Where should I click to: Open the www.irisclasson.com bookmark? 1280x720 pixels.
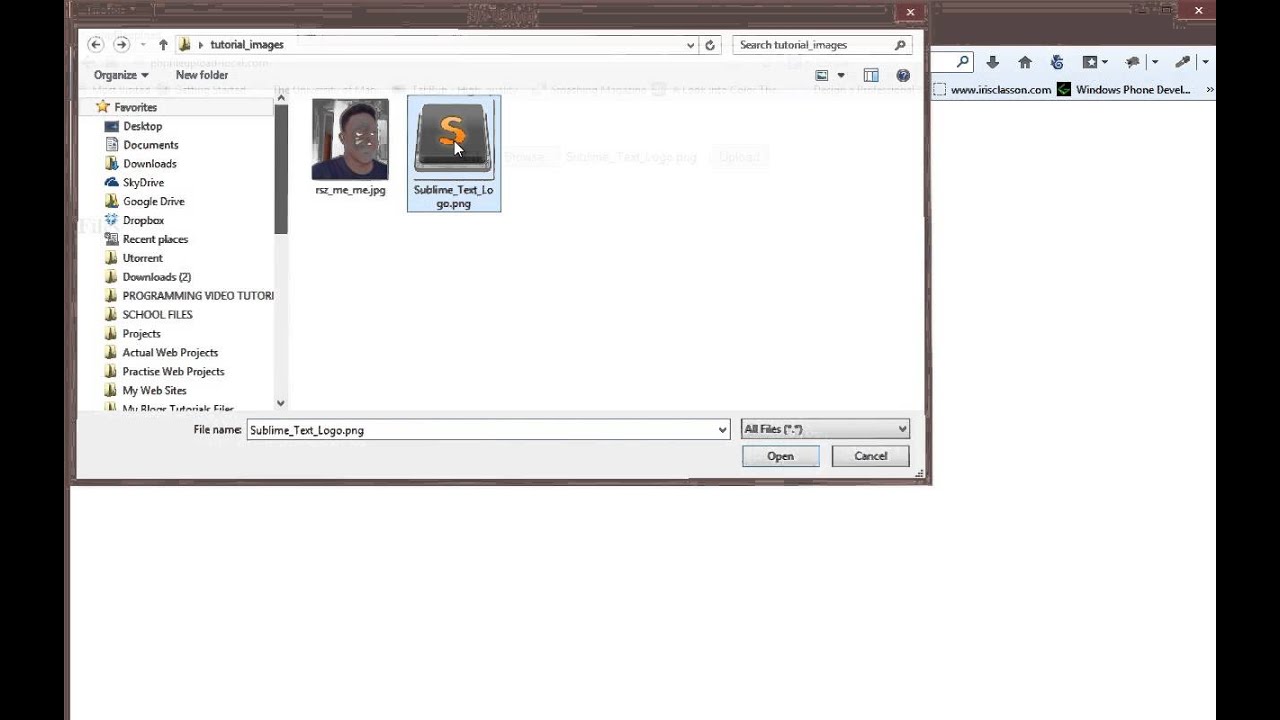tap(993, 90)
